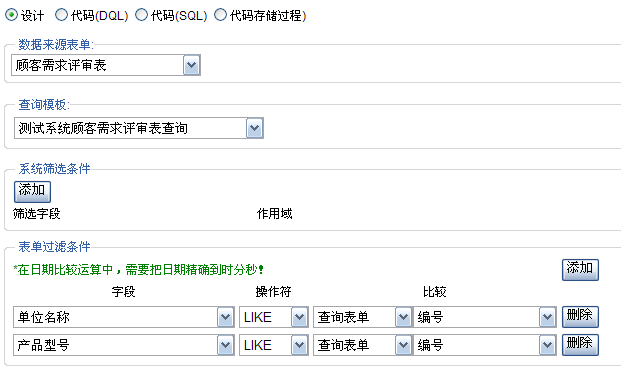
Task: Select the 设计 radio button
Action: (11, 15)
